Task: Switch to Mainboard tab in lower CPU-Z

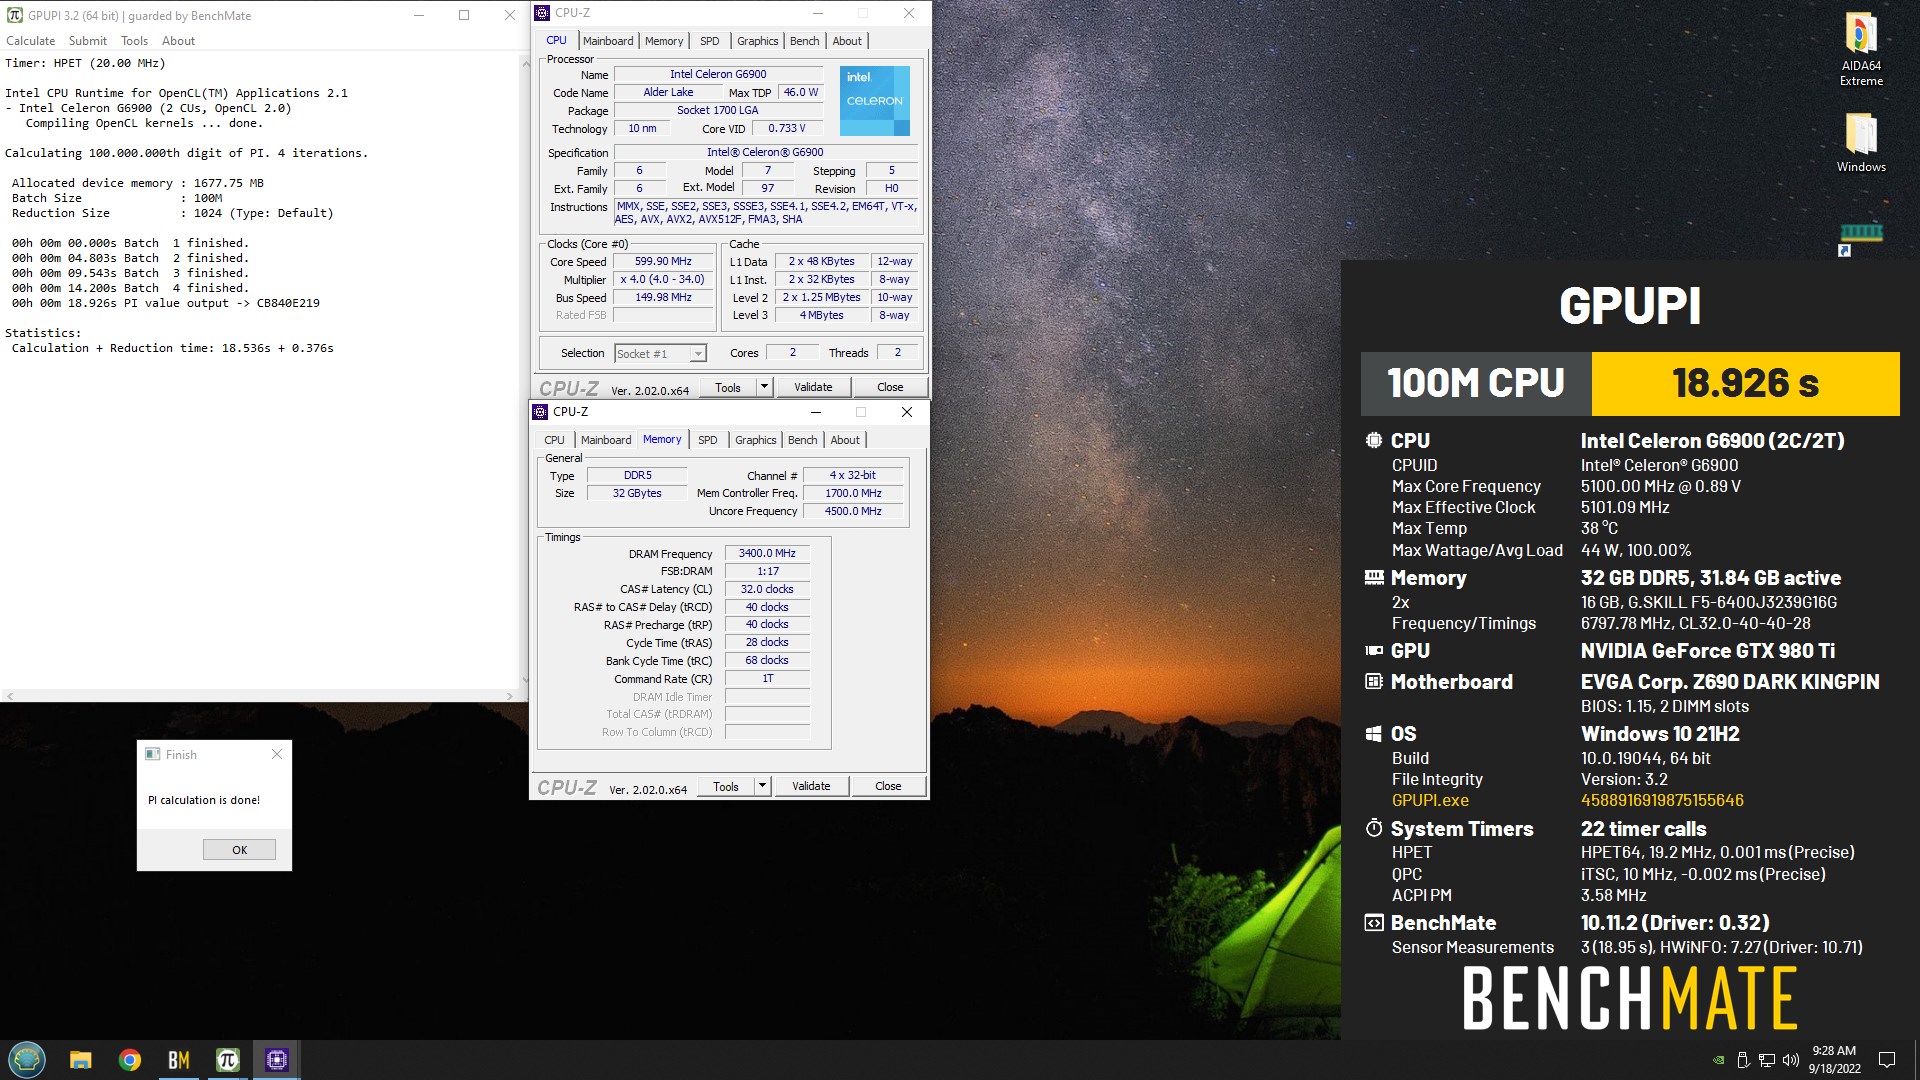Action: tap(606, 440)
